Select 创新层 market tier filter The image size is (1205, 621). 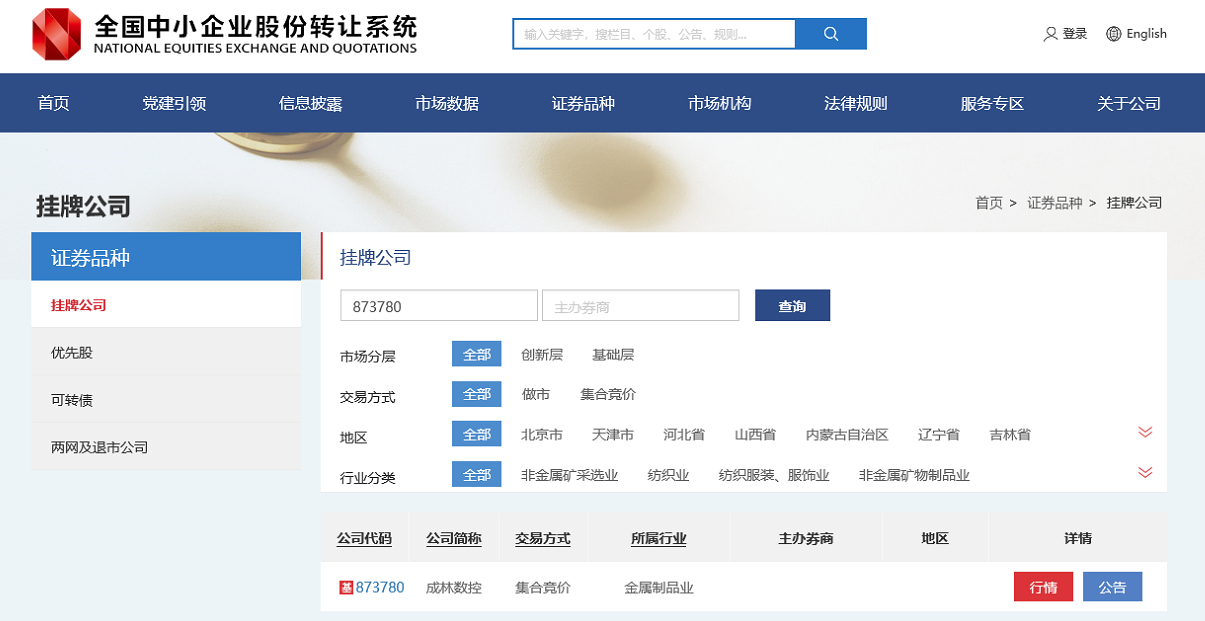[542, 355]
